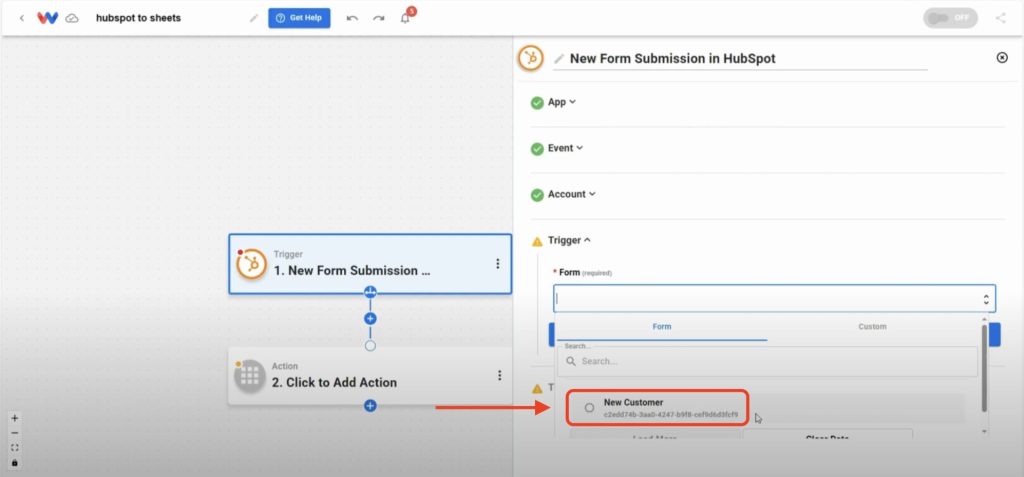Switch to the Custom tab
The width and height of the screenshot is (1024, 477).
click(872, 327)
